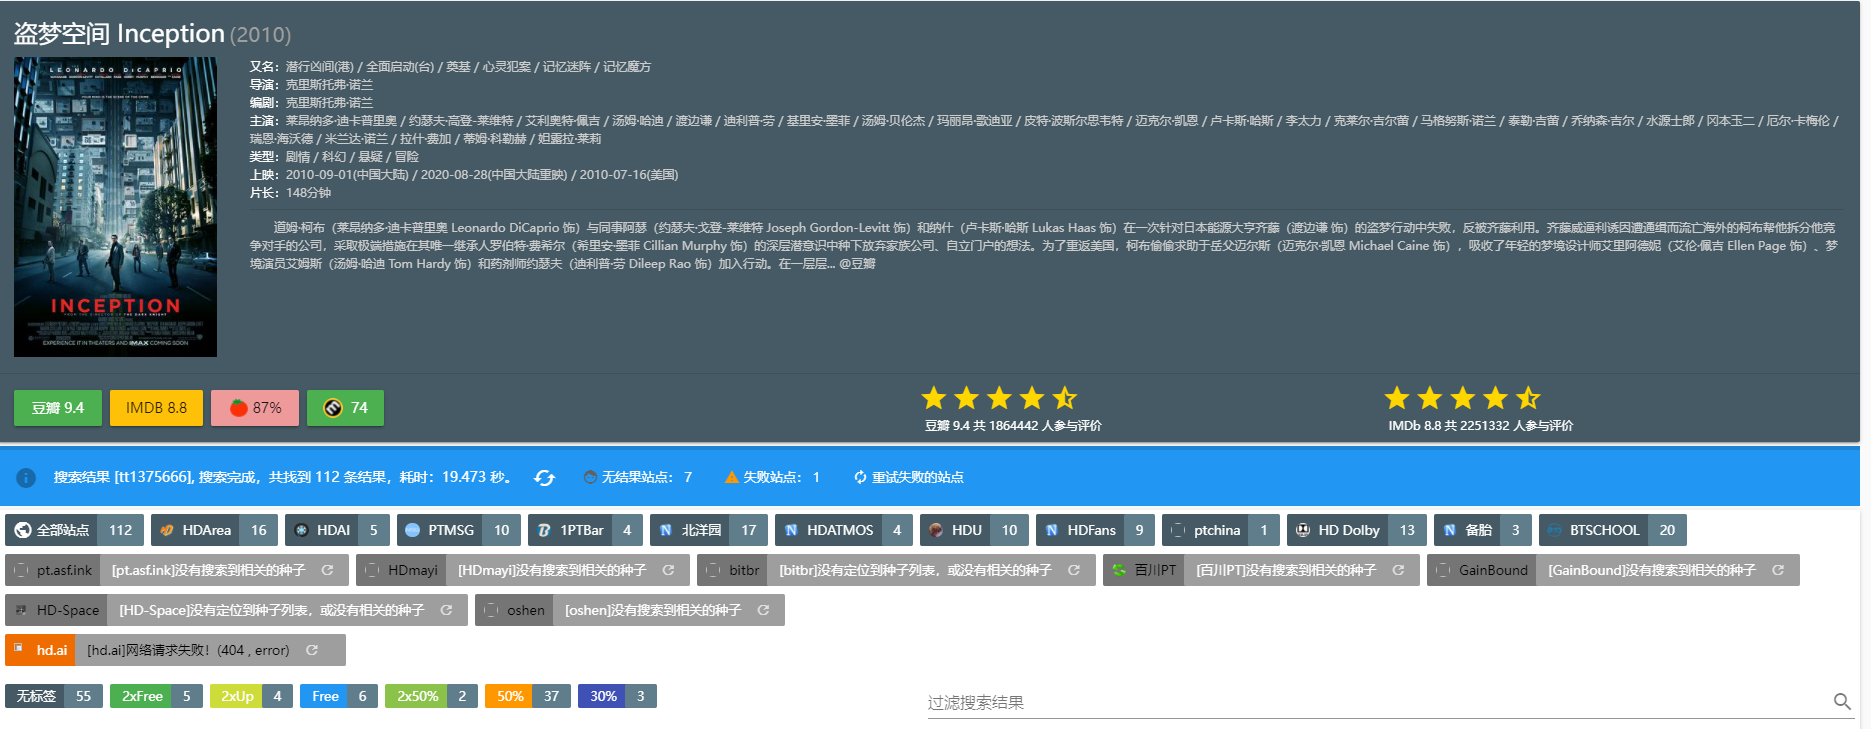Click the HDmayi site label
1871x729 pixels.
click(x=401, y=570)
